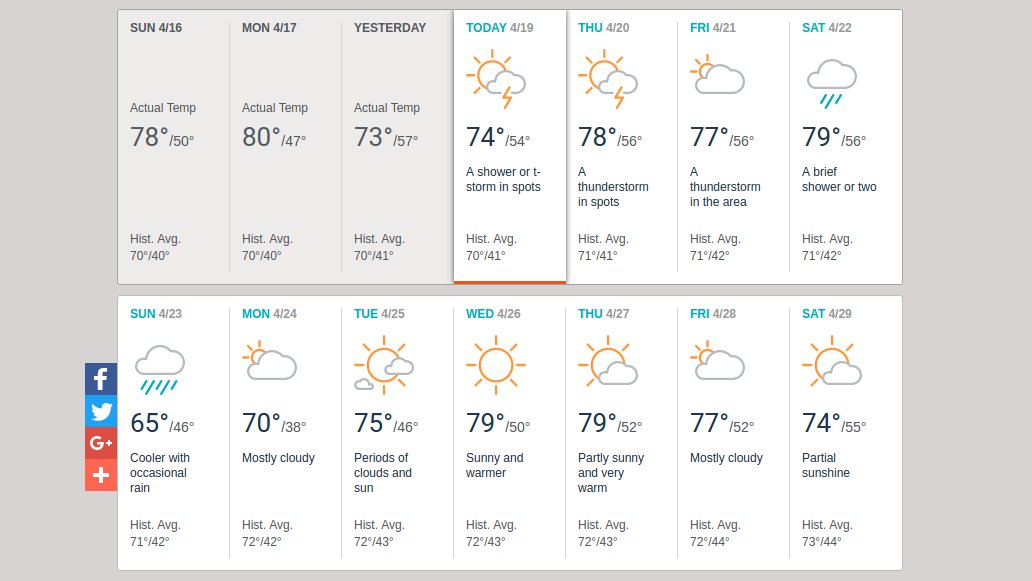Viewport: 1032px width, 581px height.
Task: Click the rain icon for SAT 4/22
Action: (x=831, y=82)
